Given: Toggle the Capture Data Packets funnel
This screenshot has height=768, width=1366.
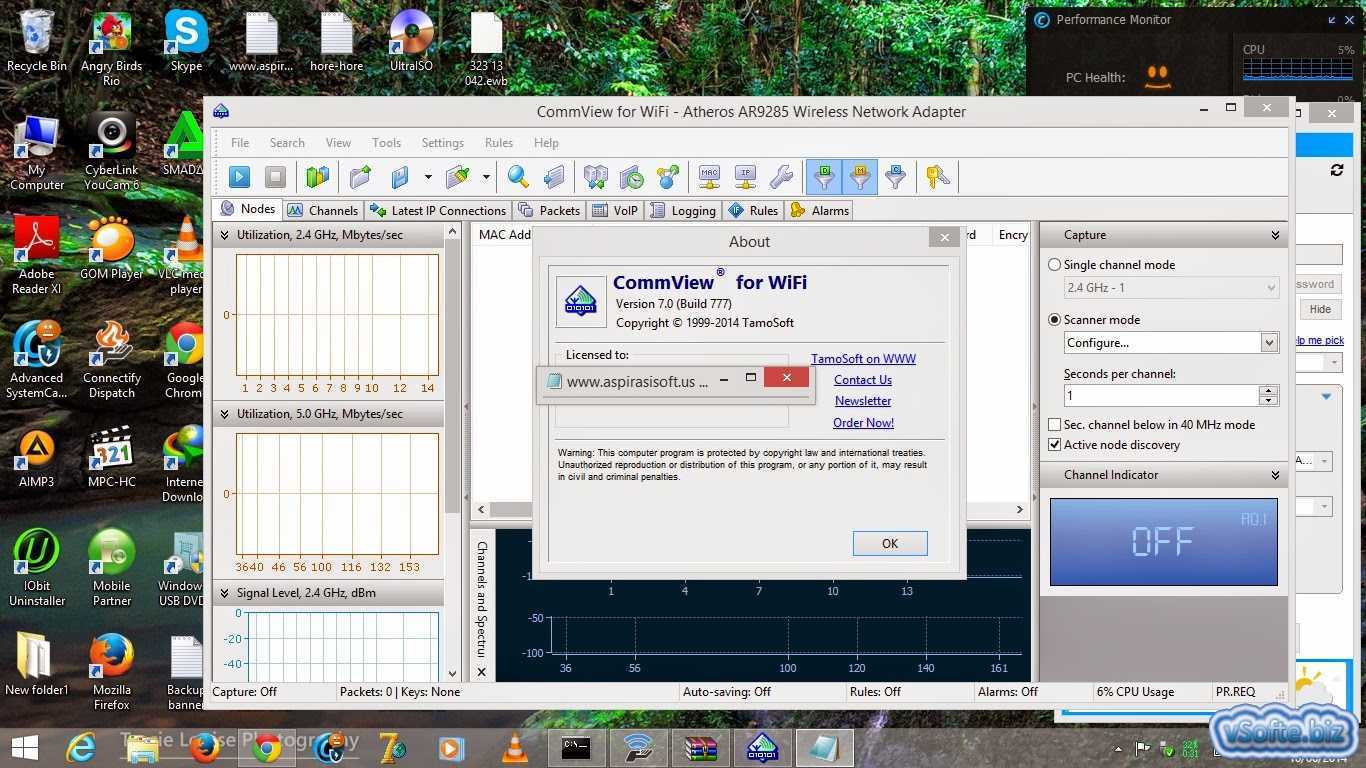Looking at the screenshot, I should tap(824, 177).
